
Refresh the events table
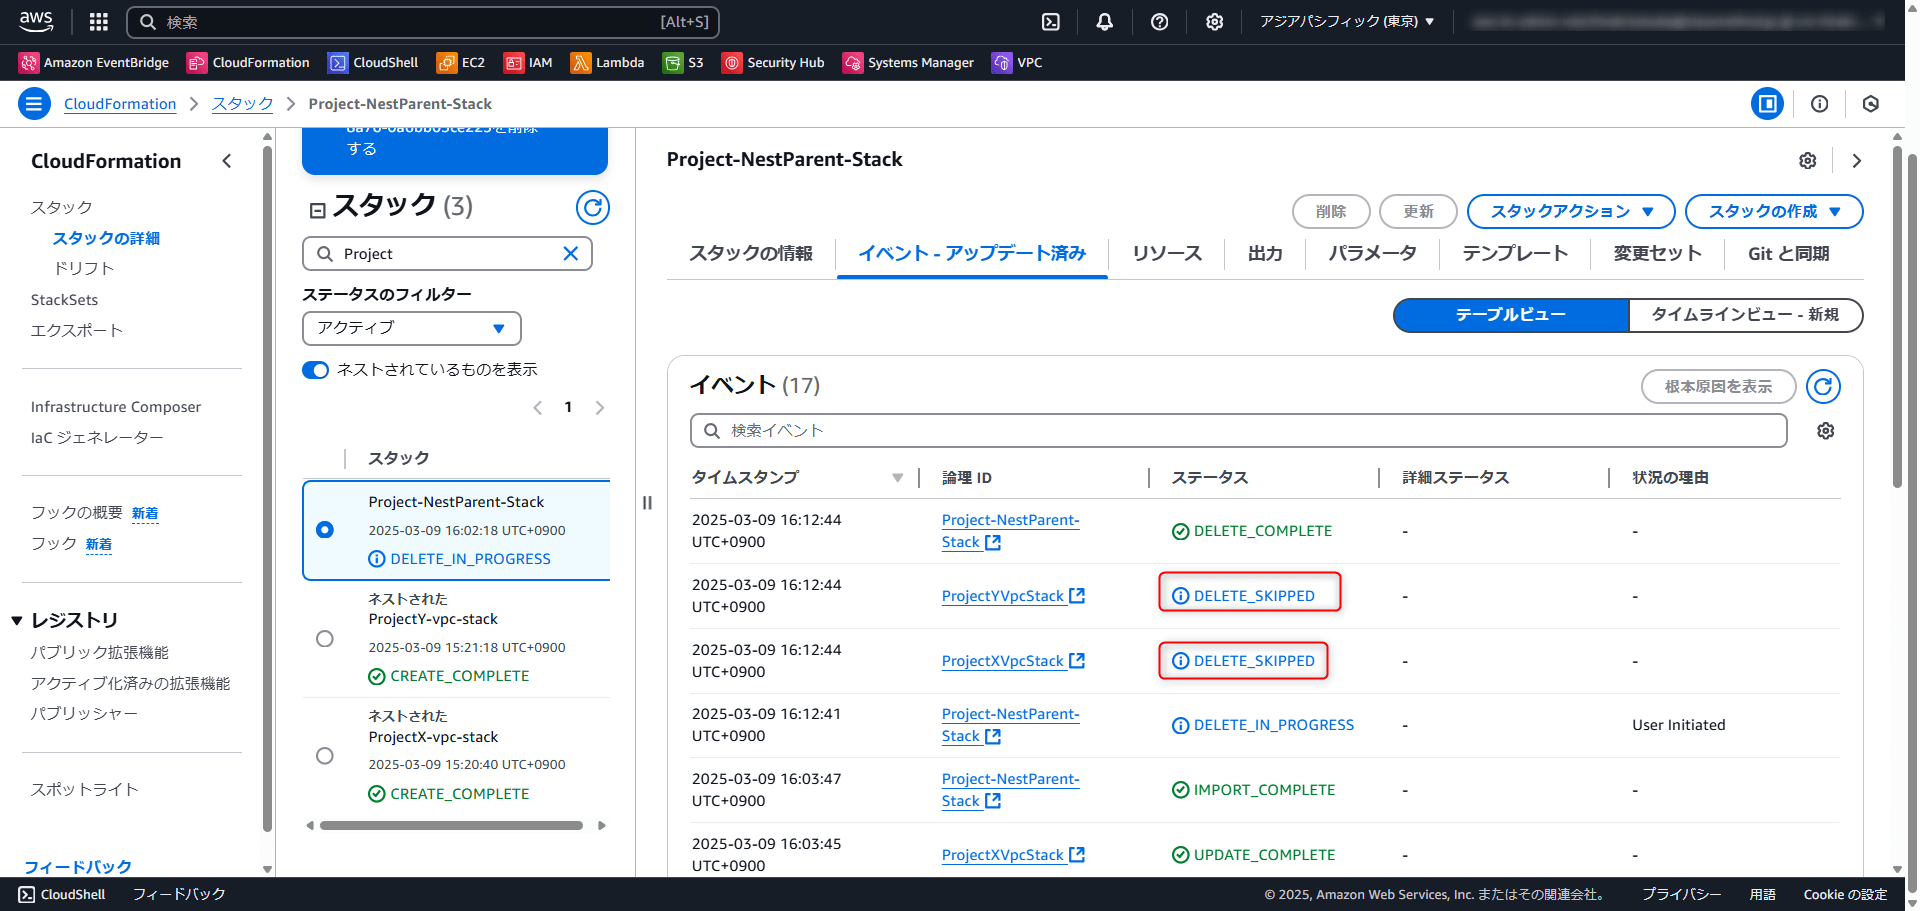point(1823,386)
